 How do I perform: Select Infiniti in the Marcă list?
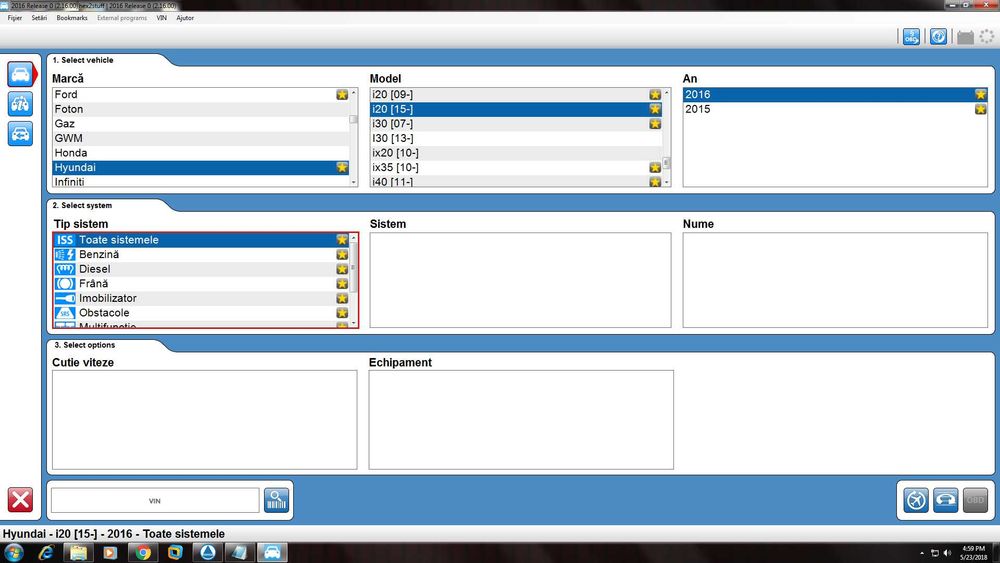click(201, 182)
